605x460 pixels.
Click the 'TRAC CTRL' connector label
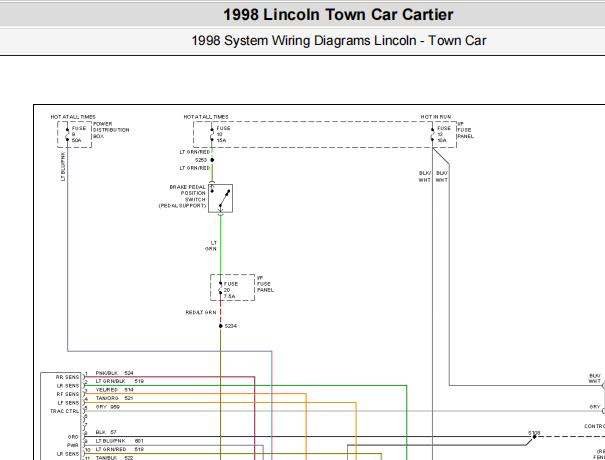64,411
